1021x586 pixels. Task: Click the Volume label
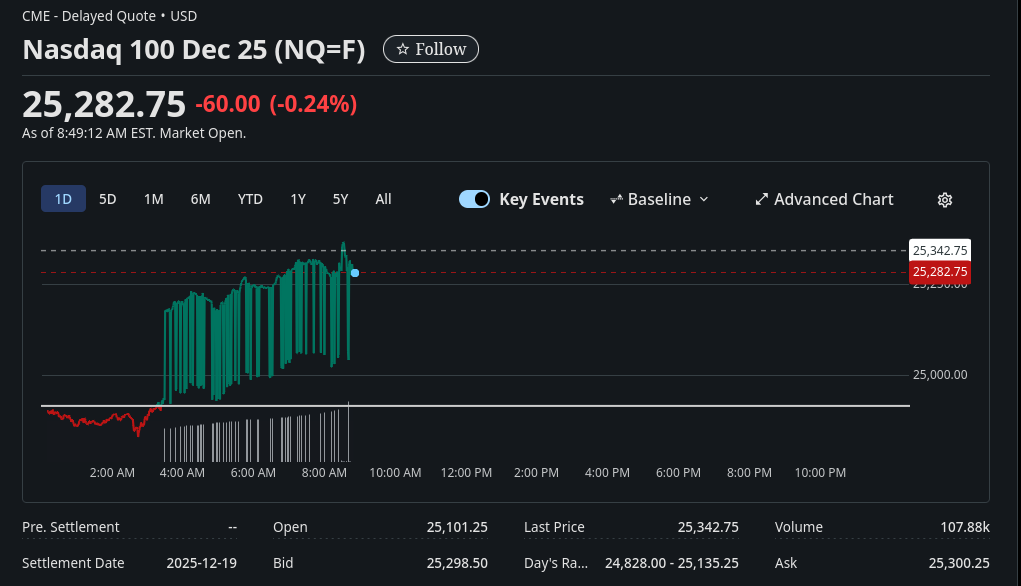798,527
